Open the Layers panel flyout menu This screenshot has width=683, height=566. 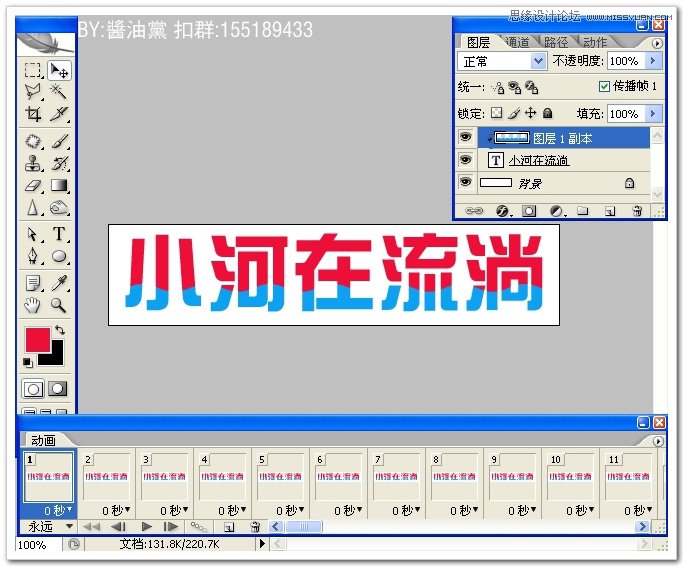pos(657,43)
